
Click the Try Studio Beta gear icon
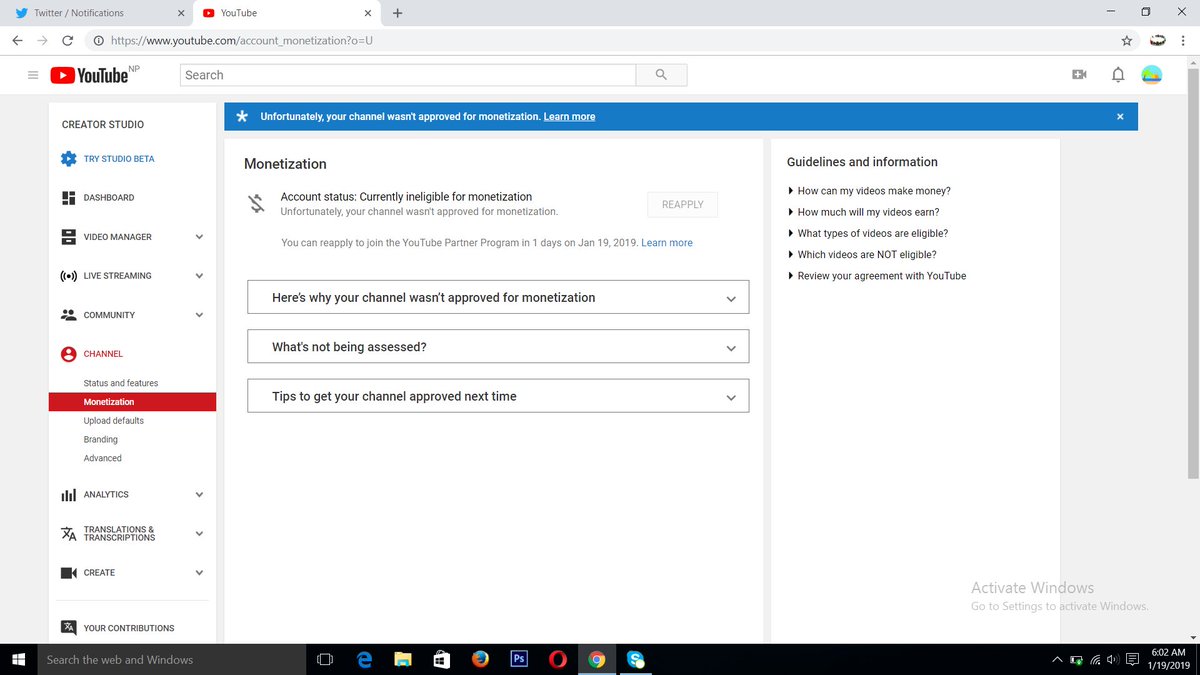click(x=68, y=159)
